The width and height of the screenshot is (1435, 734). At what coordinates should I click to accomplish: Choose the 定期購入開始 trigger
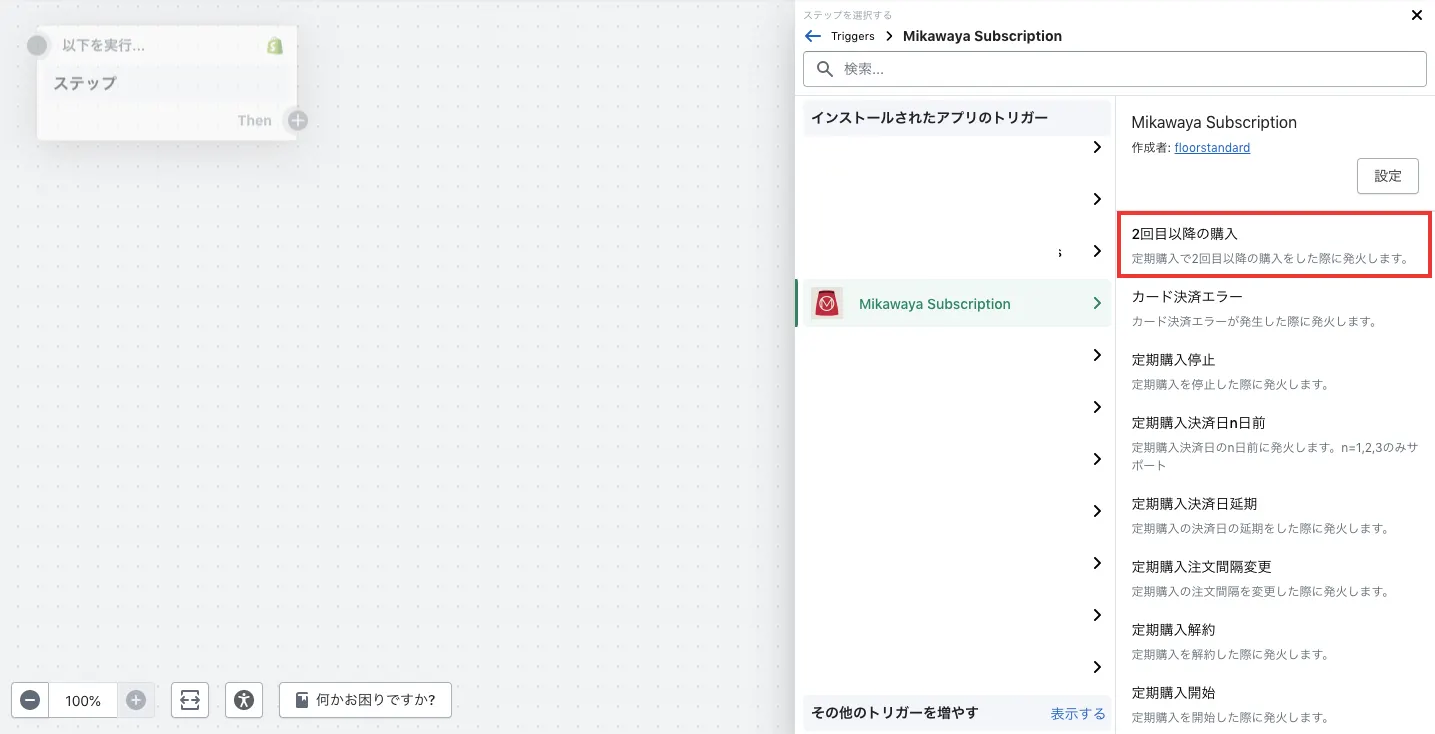coord(1274,703)
